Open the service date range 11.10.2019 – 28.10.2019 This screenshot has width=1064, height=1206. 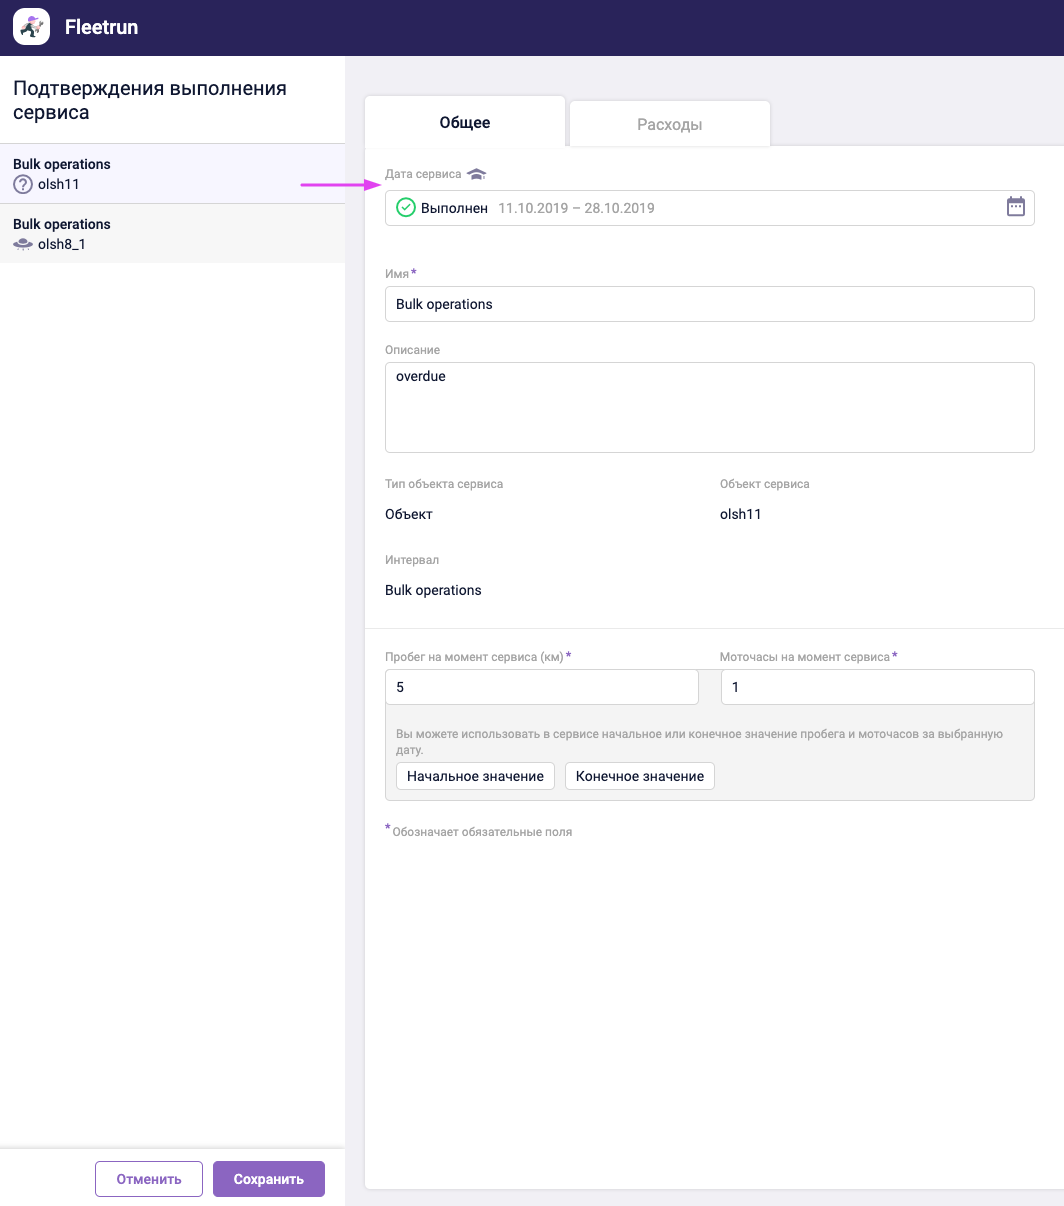click(x=576, y=209)
